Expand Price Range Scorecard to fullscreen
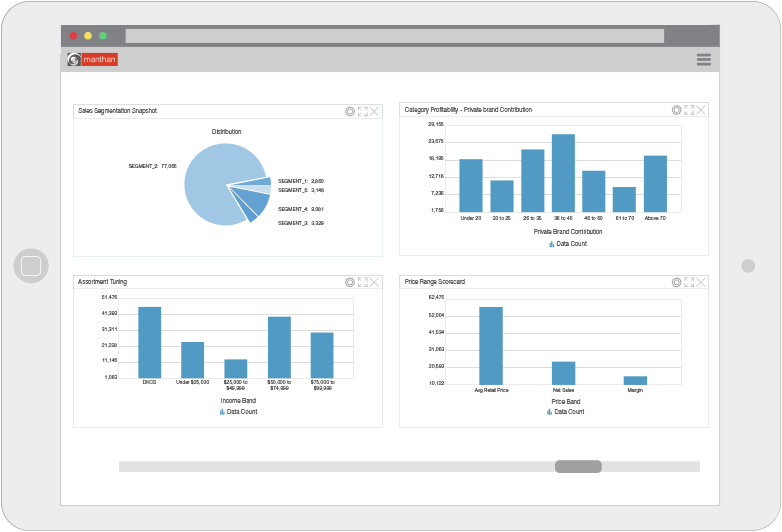This screenshot has height=532, width=782. pyautogui.click(x=689, y=283)
